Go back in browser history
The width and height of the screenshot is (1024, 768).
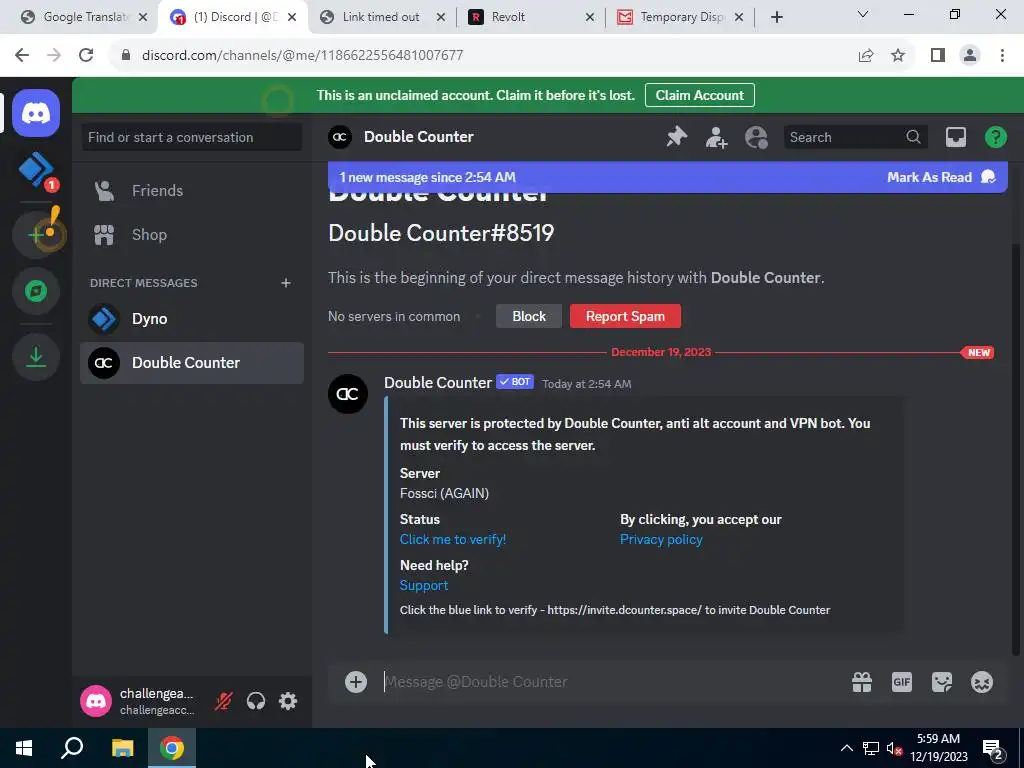point(22,55)
